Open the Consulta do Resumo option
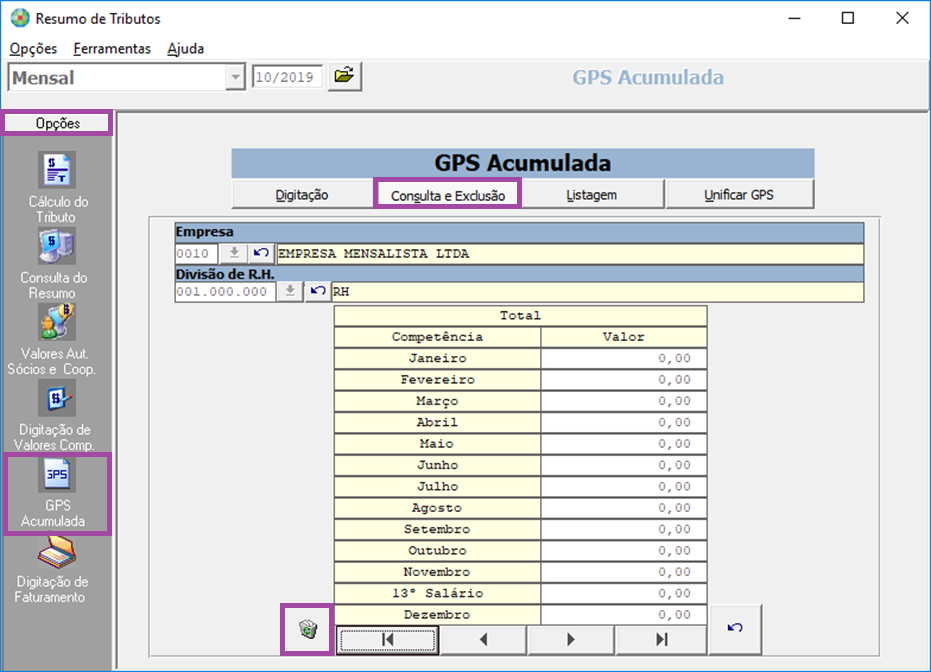This screenshot has height=672, width=931. [57, 264]
